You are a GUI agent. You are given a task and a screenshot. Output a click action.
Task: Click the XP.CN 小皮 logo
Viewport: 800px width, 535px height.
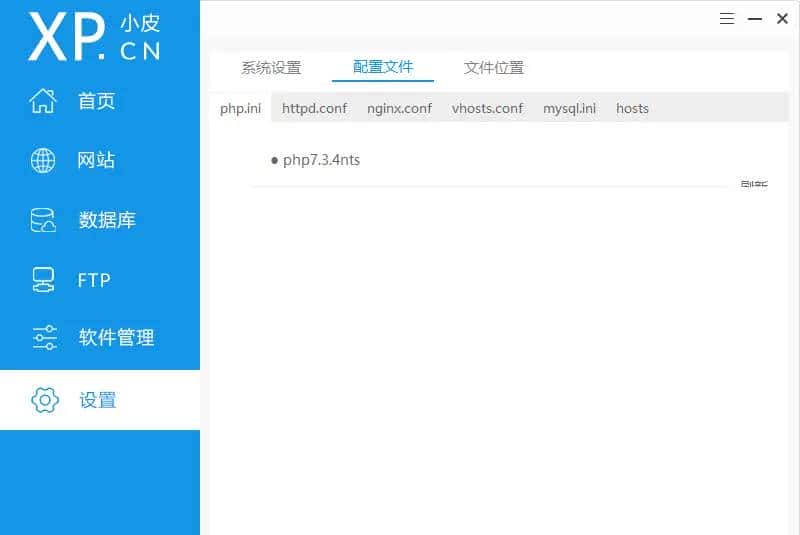(94, 37)
